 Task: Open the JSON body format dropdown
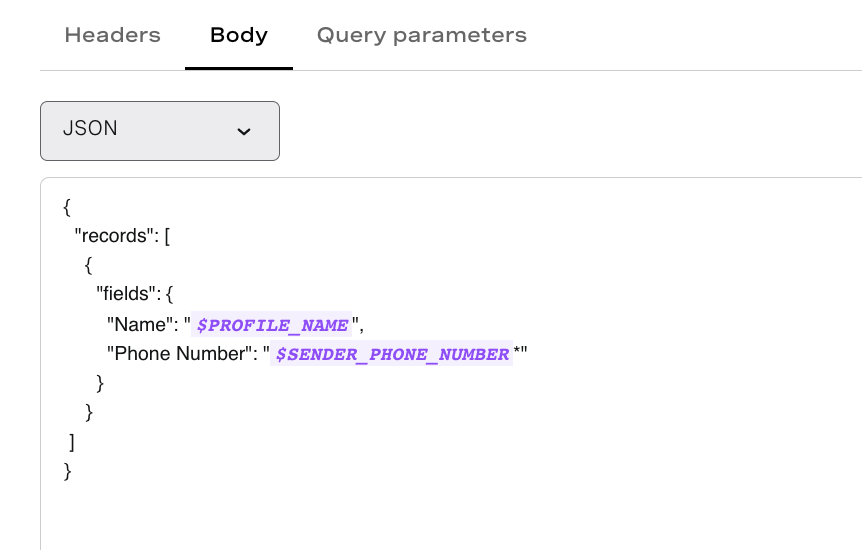click(x=160, y=131)
